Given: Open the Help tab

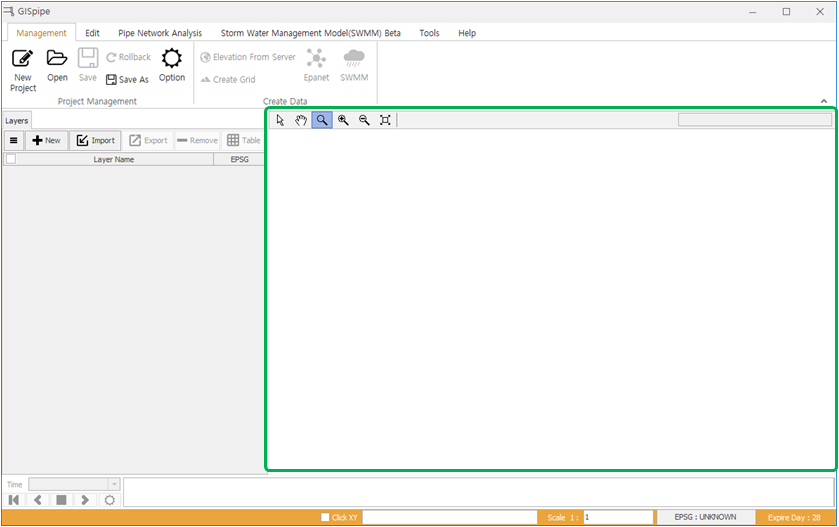Looking at the screenshot, I should (x=467, y=33).
